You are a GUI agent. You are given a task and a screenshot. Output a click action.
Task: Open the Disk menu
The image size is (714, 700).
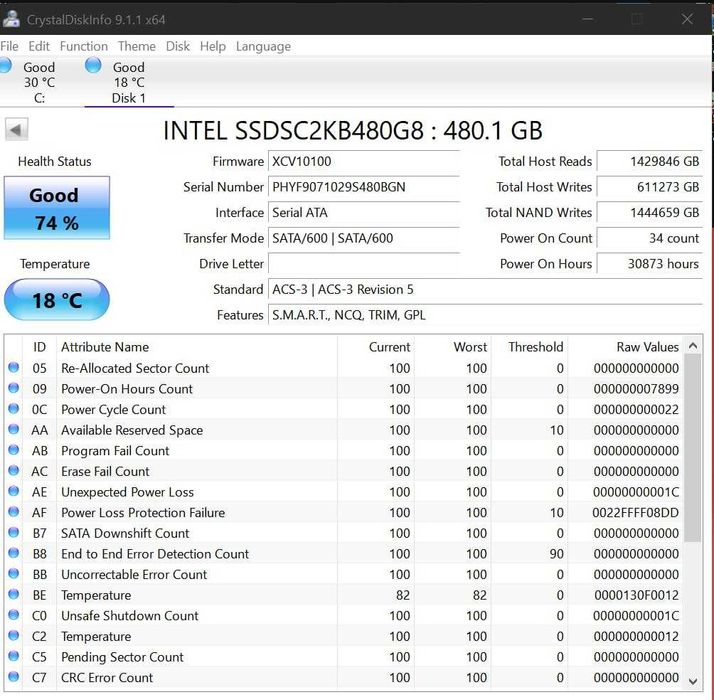178,46
